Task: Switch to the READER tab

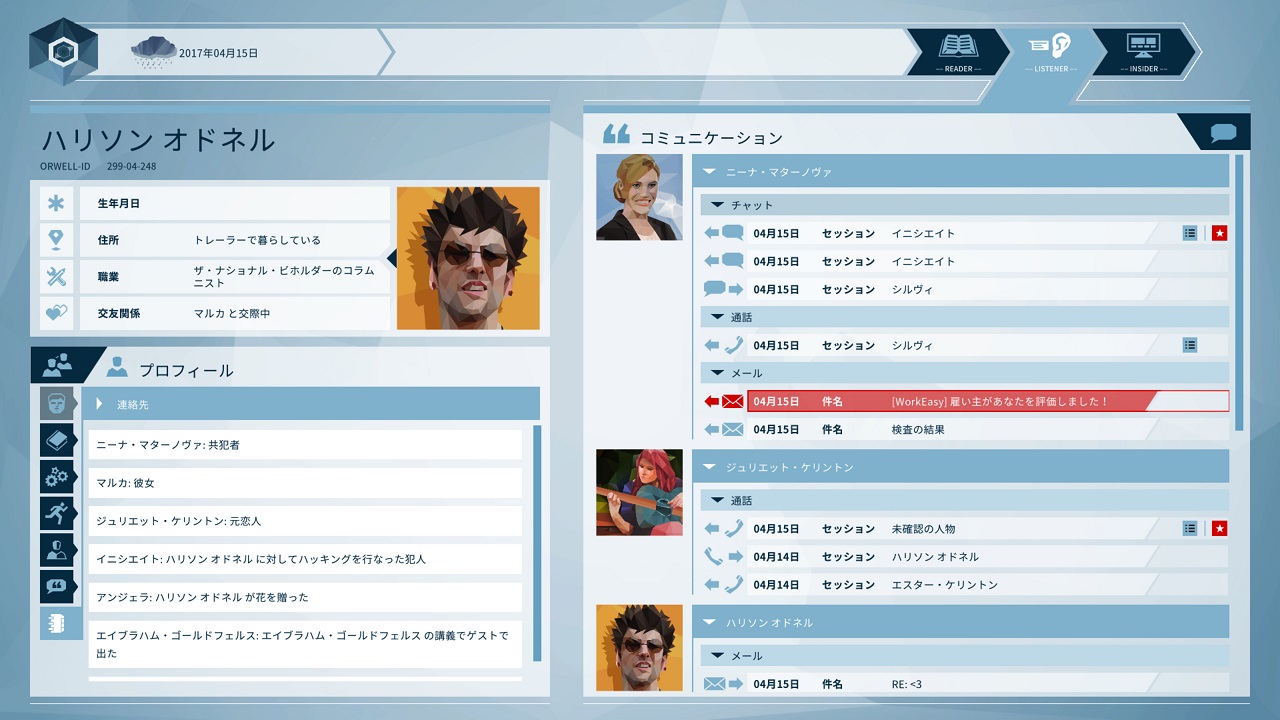Action: click(958, 51)
